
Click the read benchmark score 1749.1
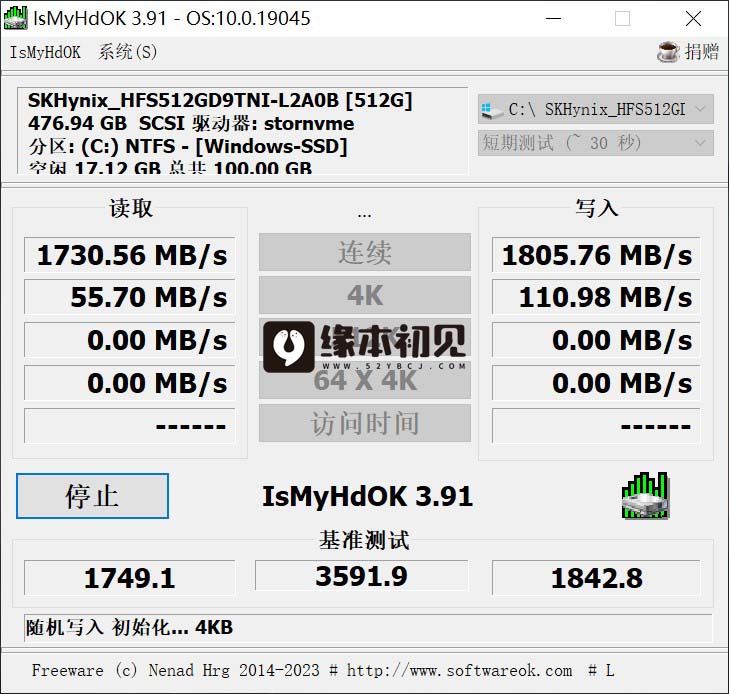(130, 578)
